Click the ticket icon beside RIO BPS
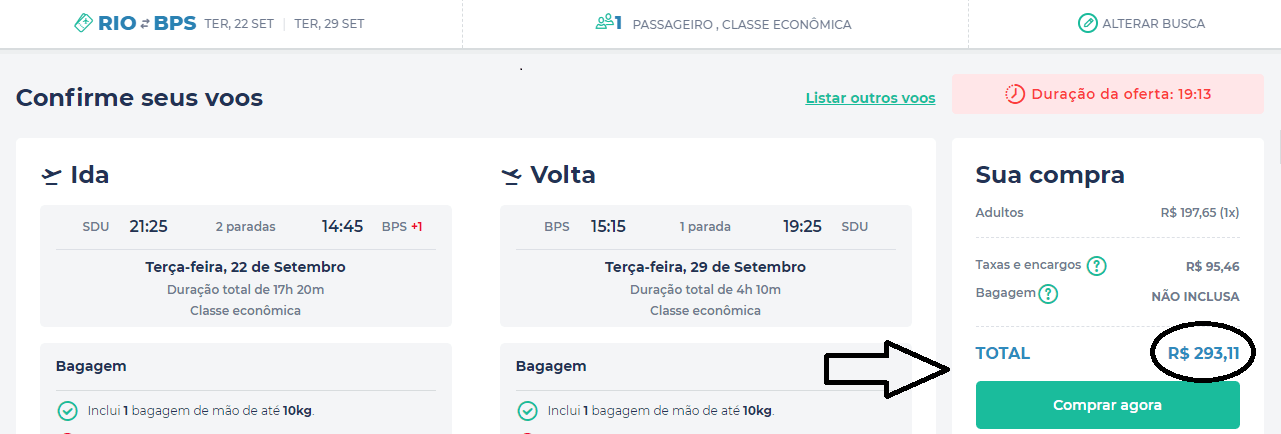 [x=84, y=23]
